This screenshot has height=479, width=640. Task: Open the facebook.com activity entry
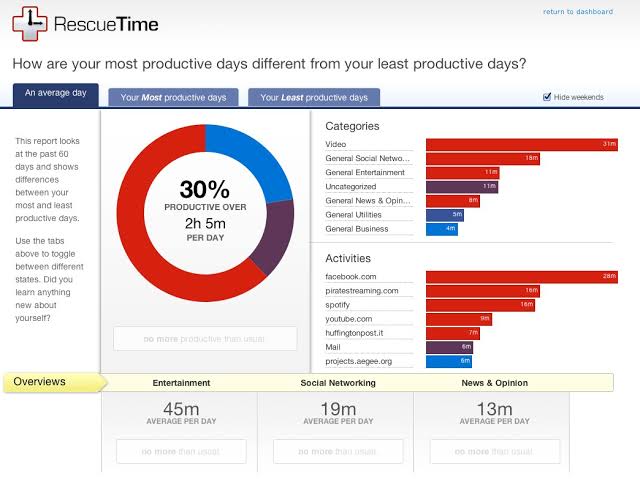tap(350, 276)
